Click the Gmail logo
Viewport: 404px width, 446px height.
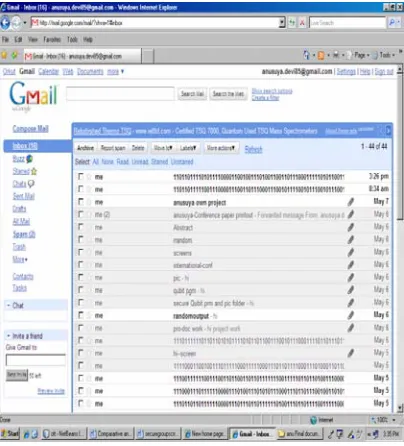pyautogui.click(x=33, y=95)
